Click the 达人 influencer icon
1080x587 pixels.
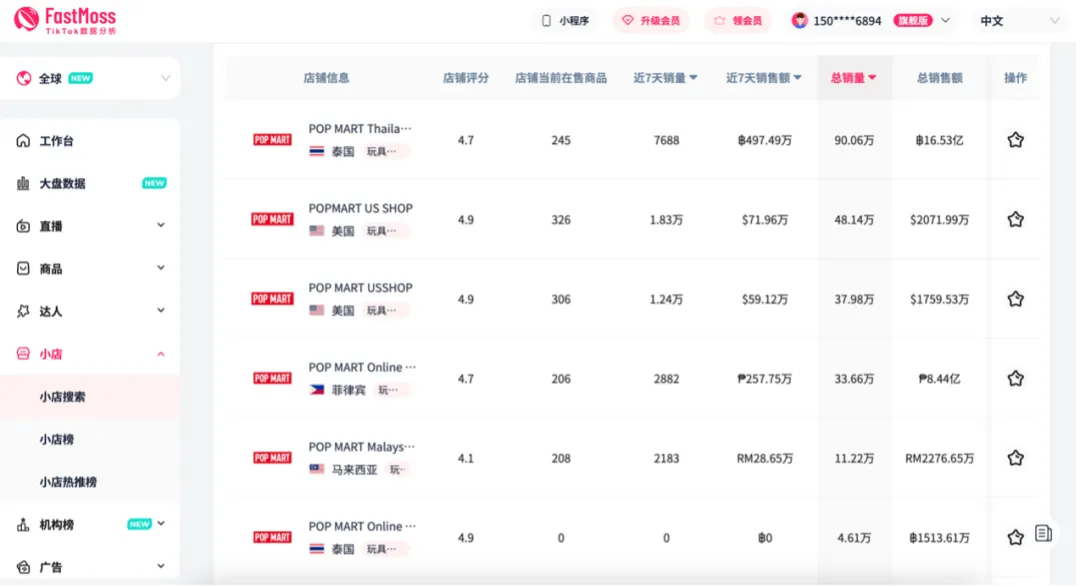click(x=23, y=311)
